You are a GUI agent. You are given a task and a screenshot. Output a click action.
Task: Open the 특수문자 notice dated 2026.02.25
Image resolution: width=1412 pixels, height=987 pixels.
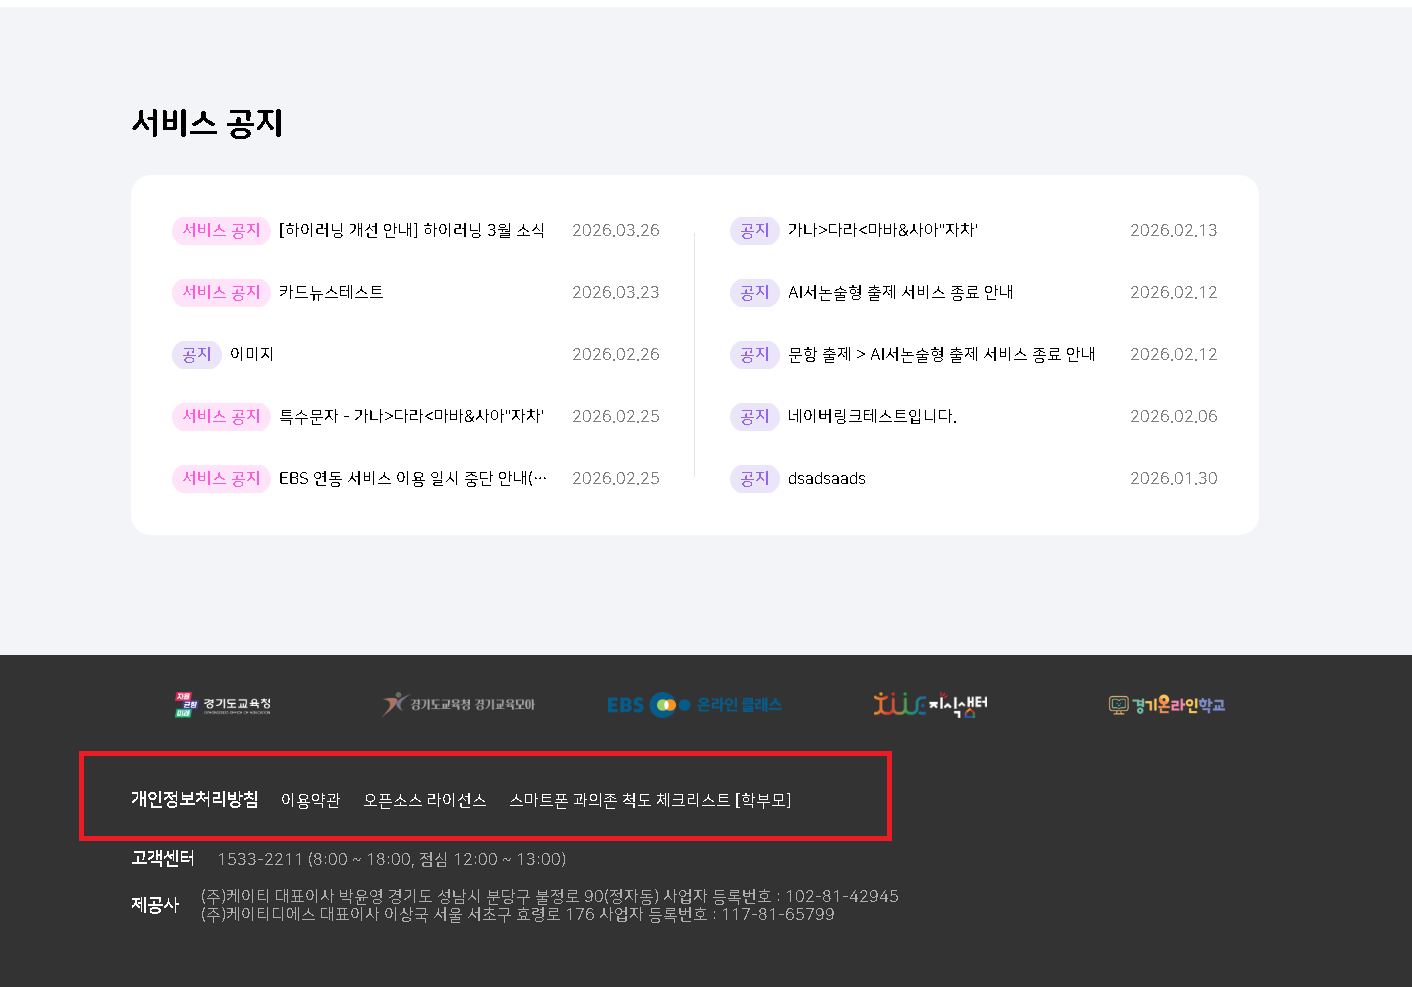[x=411, y=416]
